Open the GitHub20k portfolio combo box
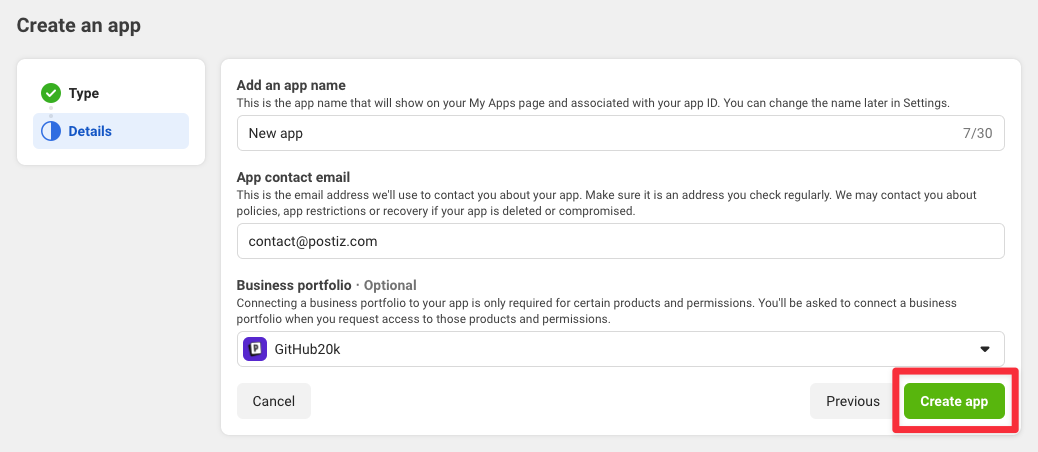 click(620, 349)
